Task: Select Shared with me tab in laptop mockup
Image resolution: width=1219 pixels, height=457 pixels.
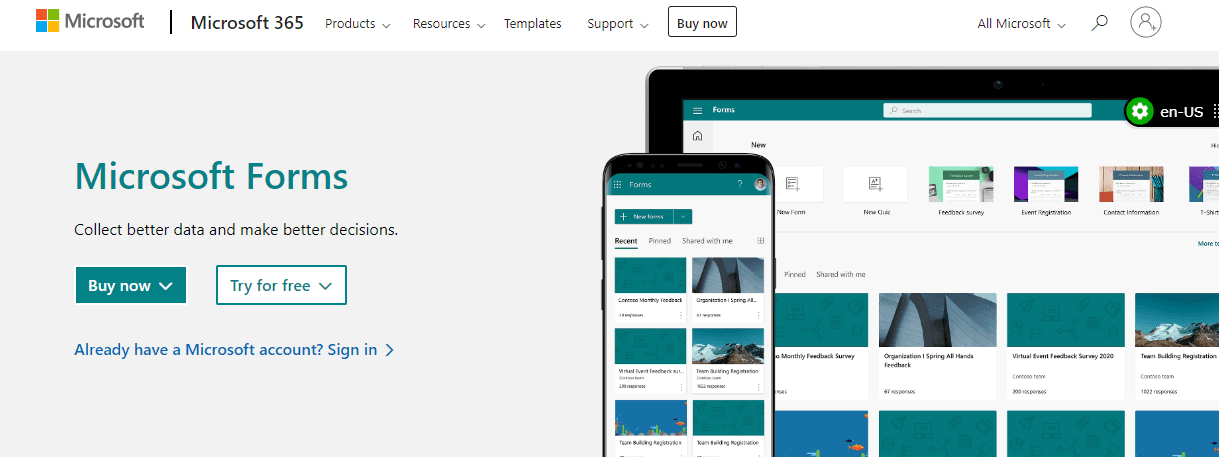Action: 841,274
